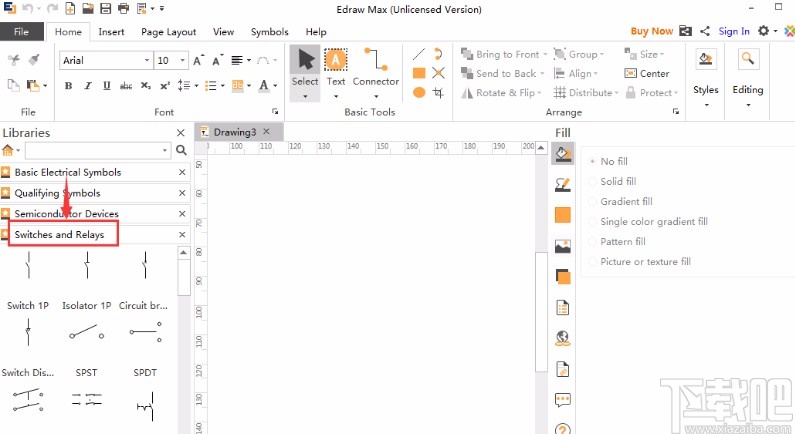Click the share icon

click(705, 31)
